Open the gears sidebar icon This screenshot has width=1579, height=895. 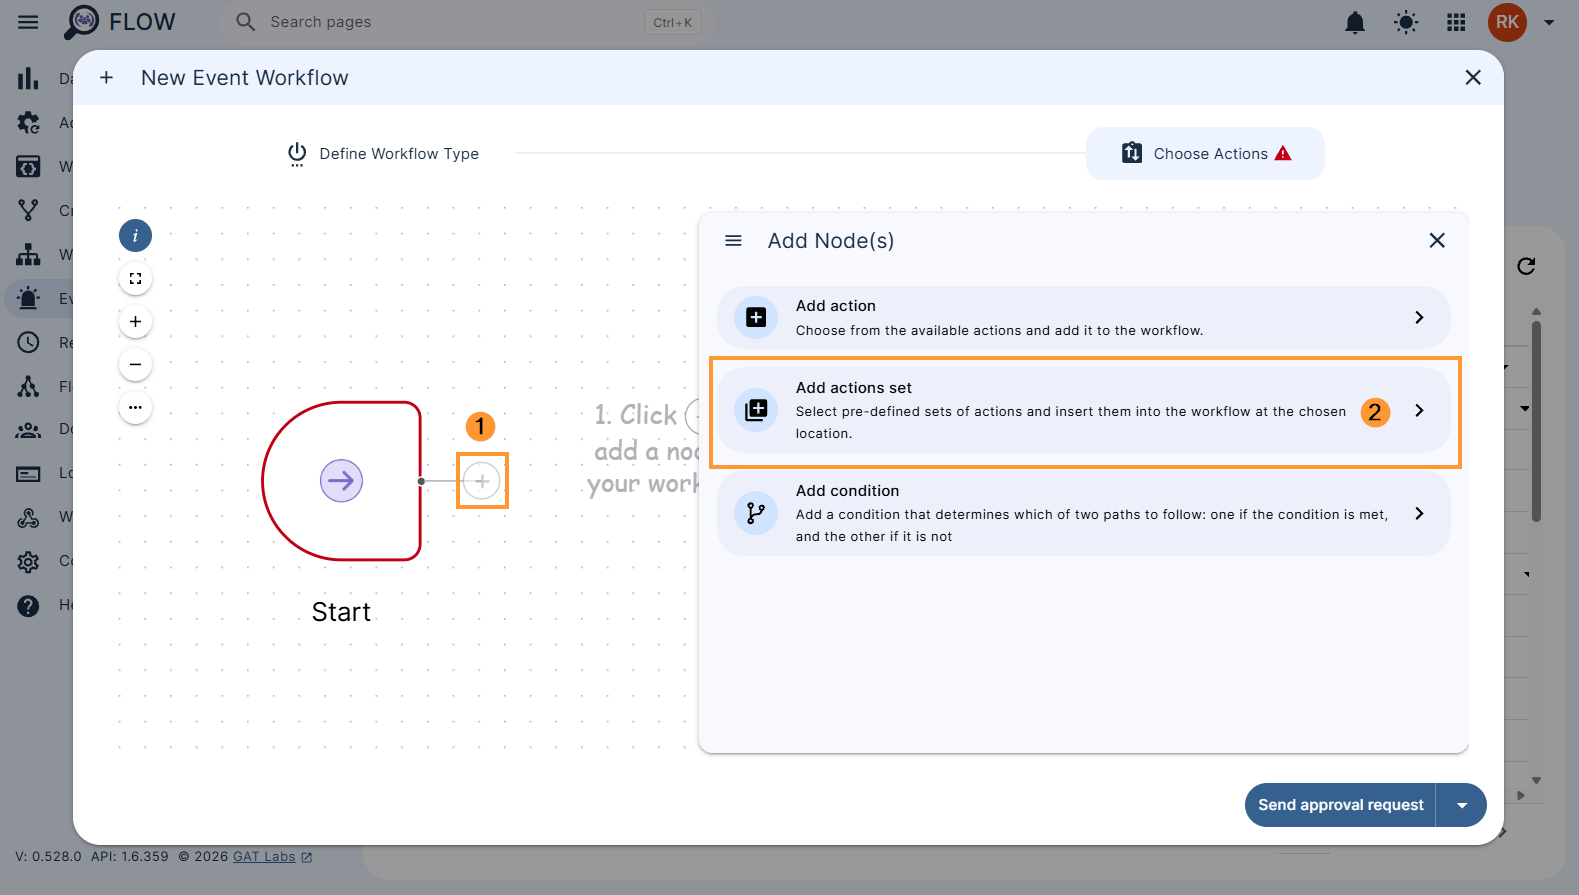tap(28, 122)
